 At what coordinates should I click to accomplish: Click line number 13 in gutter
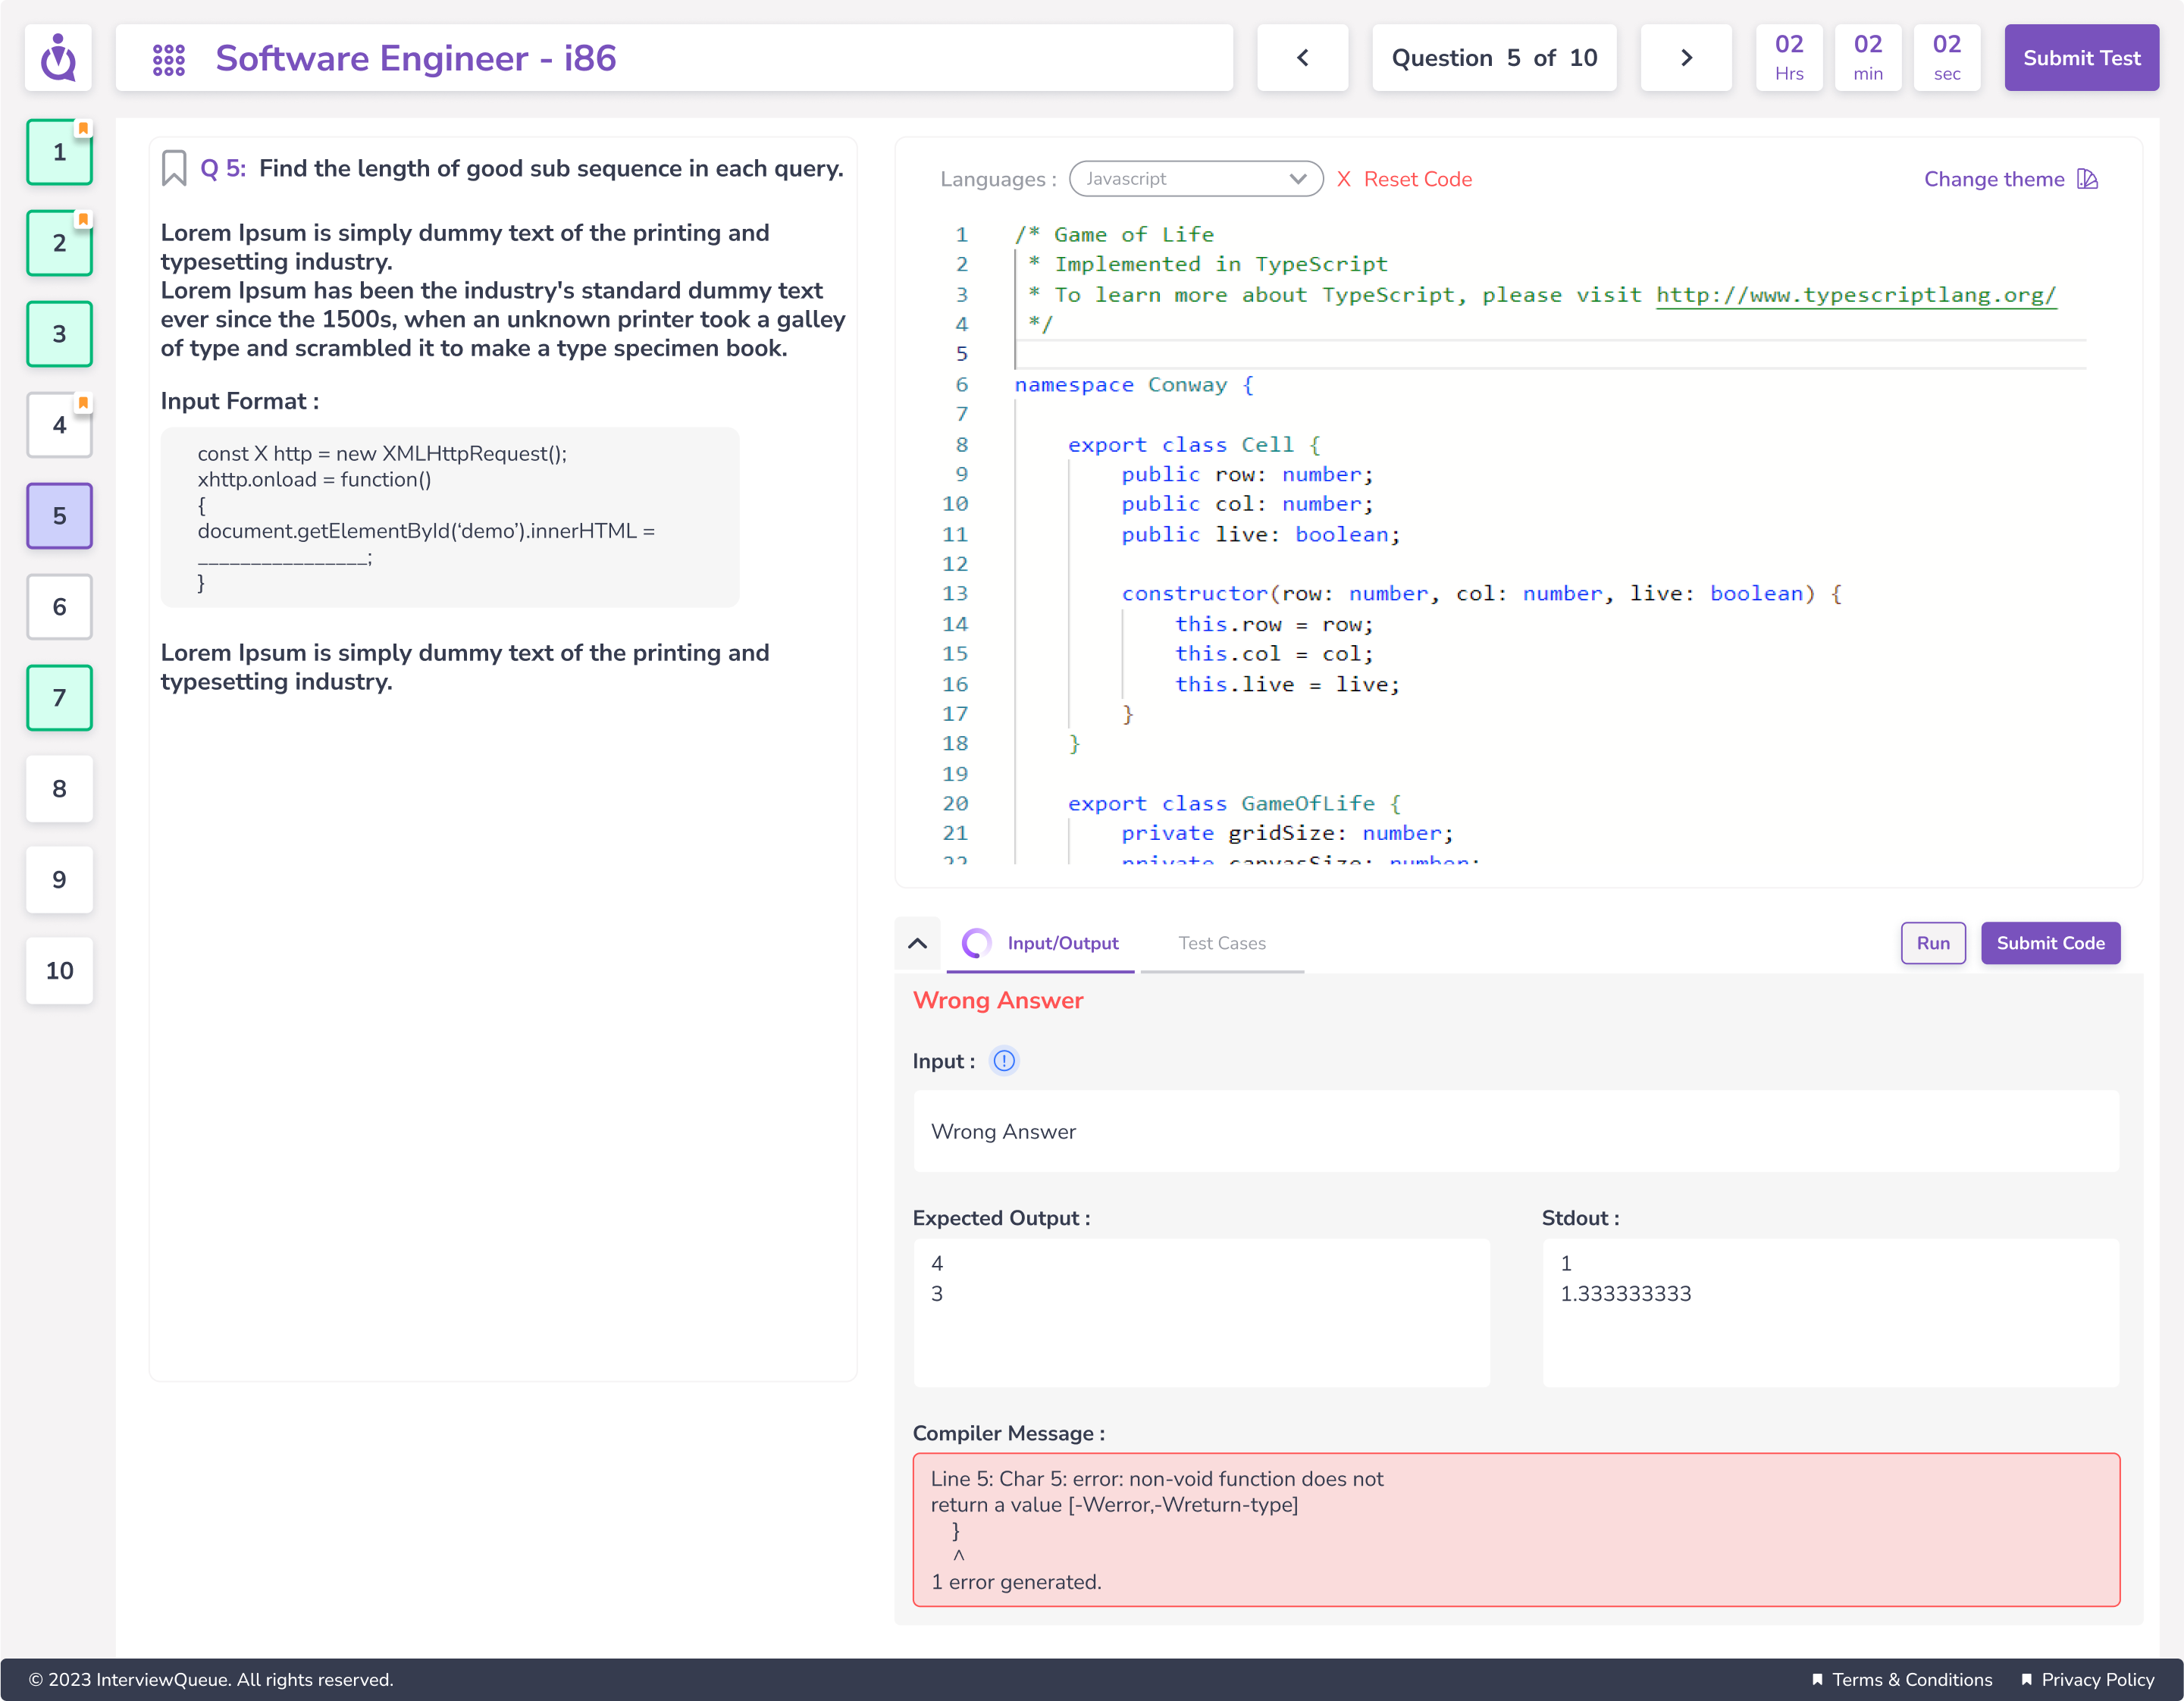tap(955, 594)
